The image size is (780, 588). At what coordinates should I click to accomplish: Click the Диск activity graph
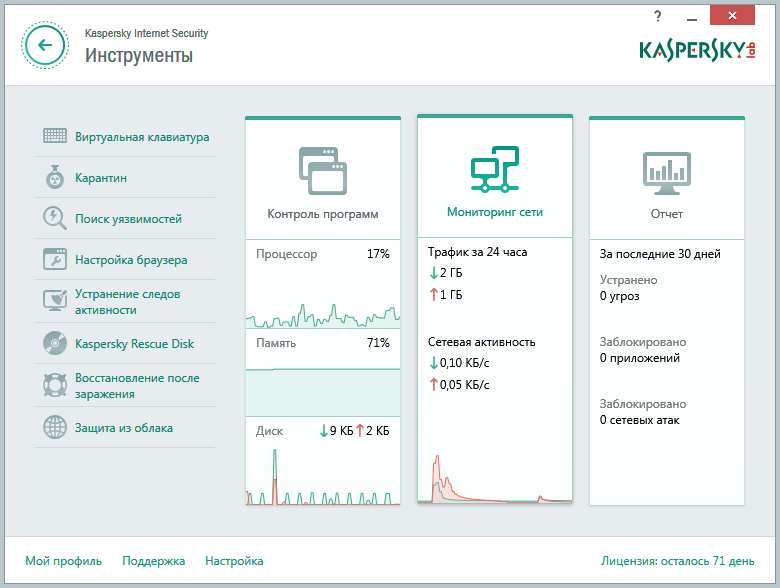[323, 477]
